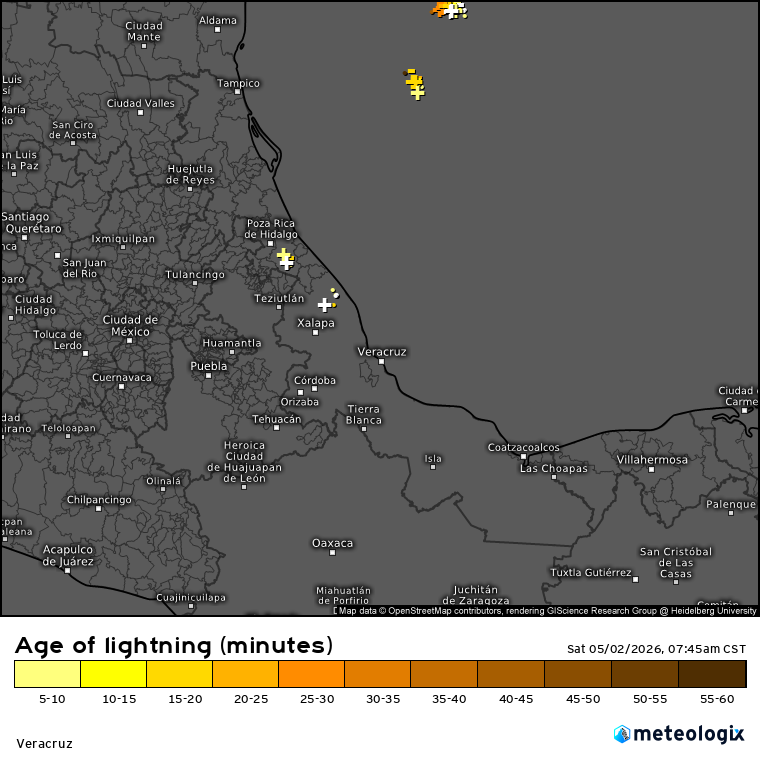The height and width of the screenshot is (760, 760).
Task: Select the Miahuatlán de Porfirio label
Action: click(343, 596)
